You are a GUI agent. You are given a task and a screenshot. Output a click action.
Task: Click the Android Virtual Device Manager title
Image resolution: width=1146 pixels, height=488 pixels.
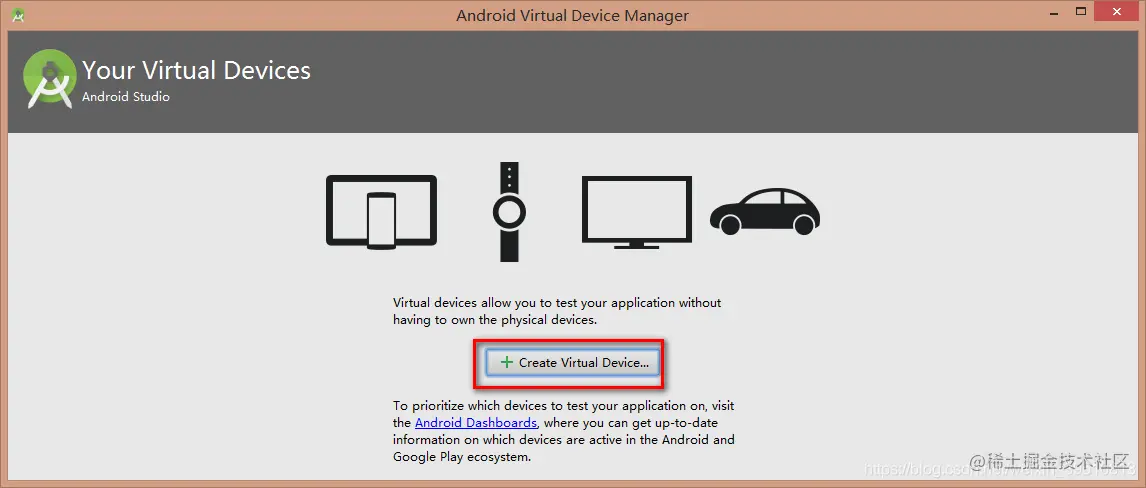pyautogui.click(x=572, y=15)
